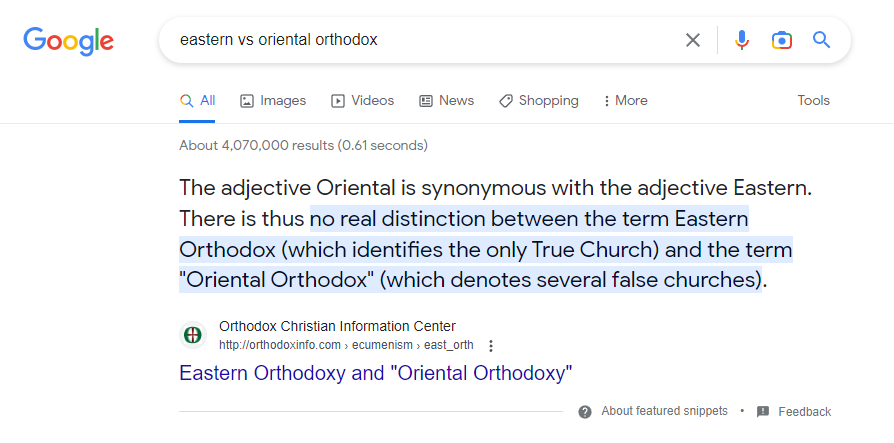Go to Google homepage via logo

68,41
